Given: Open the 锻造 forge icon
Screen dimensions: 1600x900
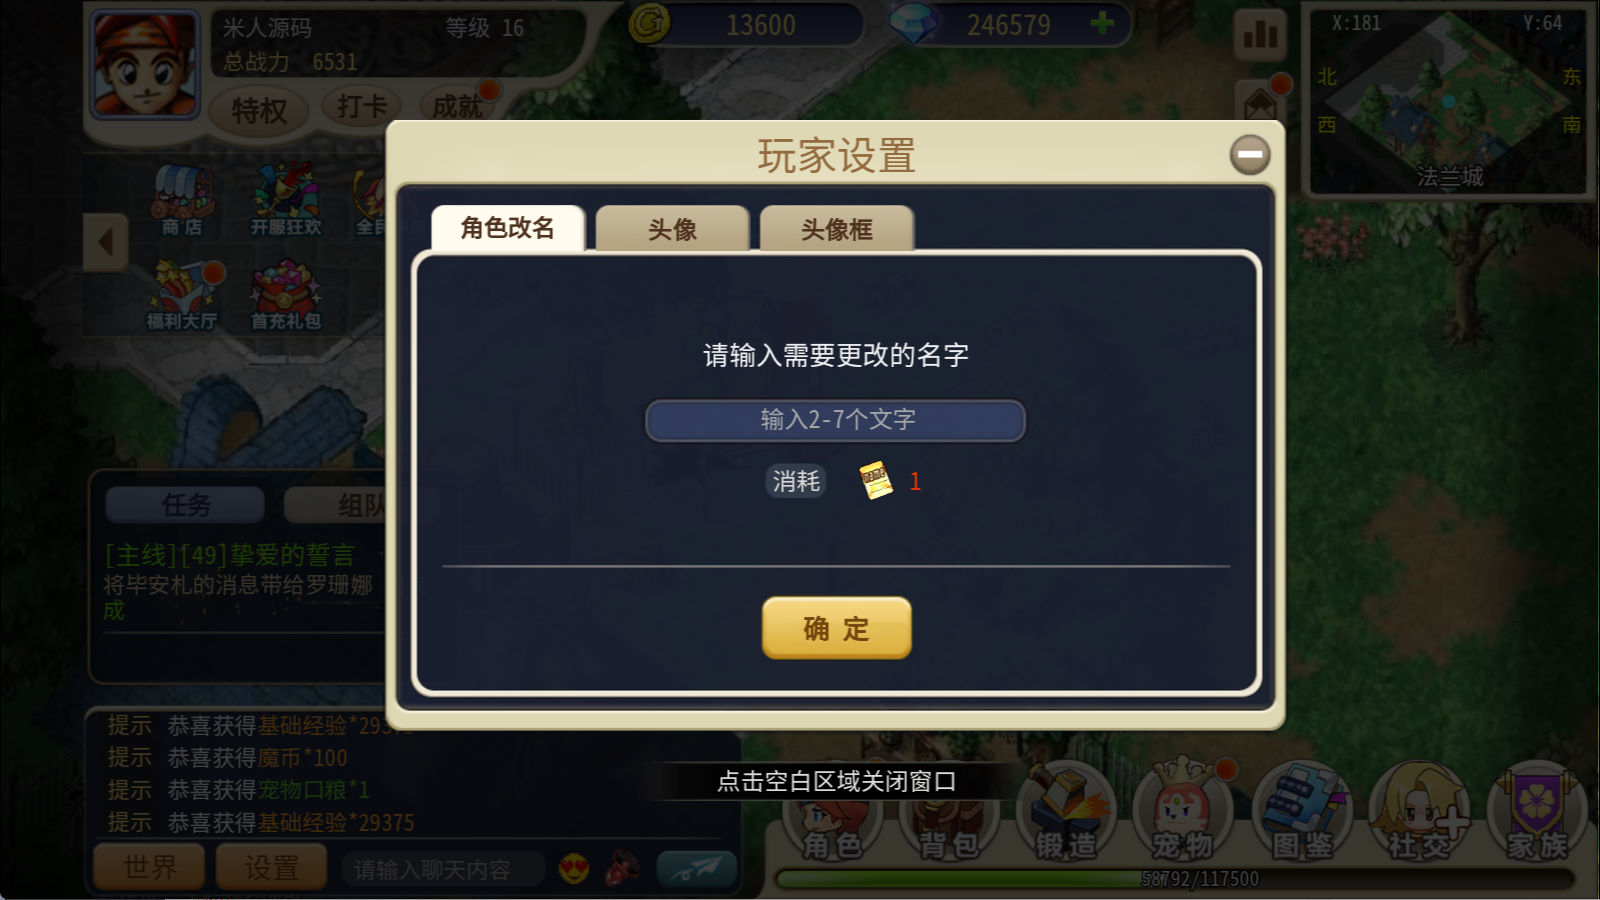Looking at the screenshot, I should (1065, 812).
